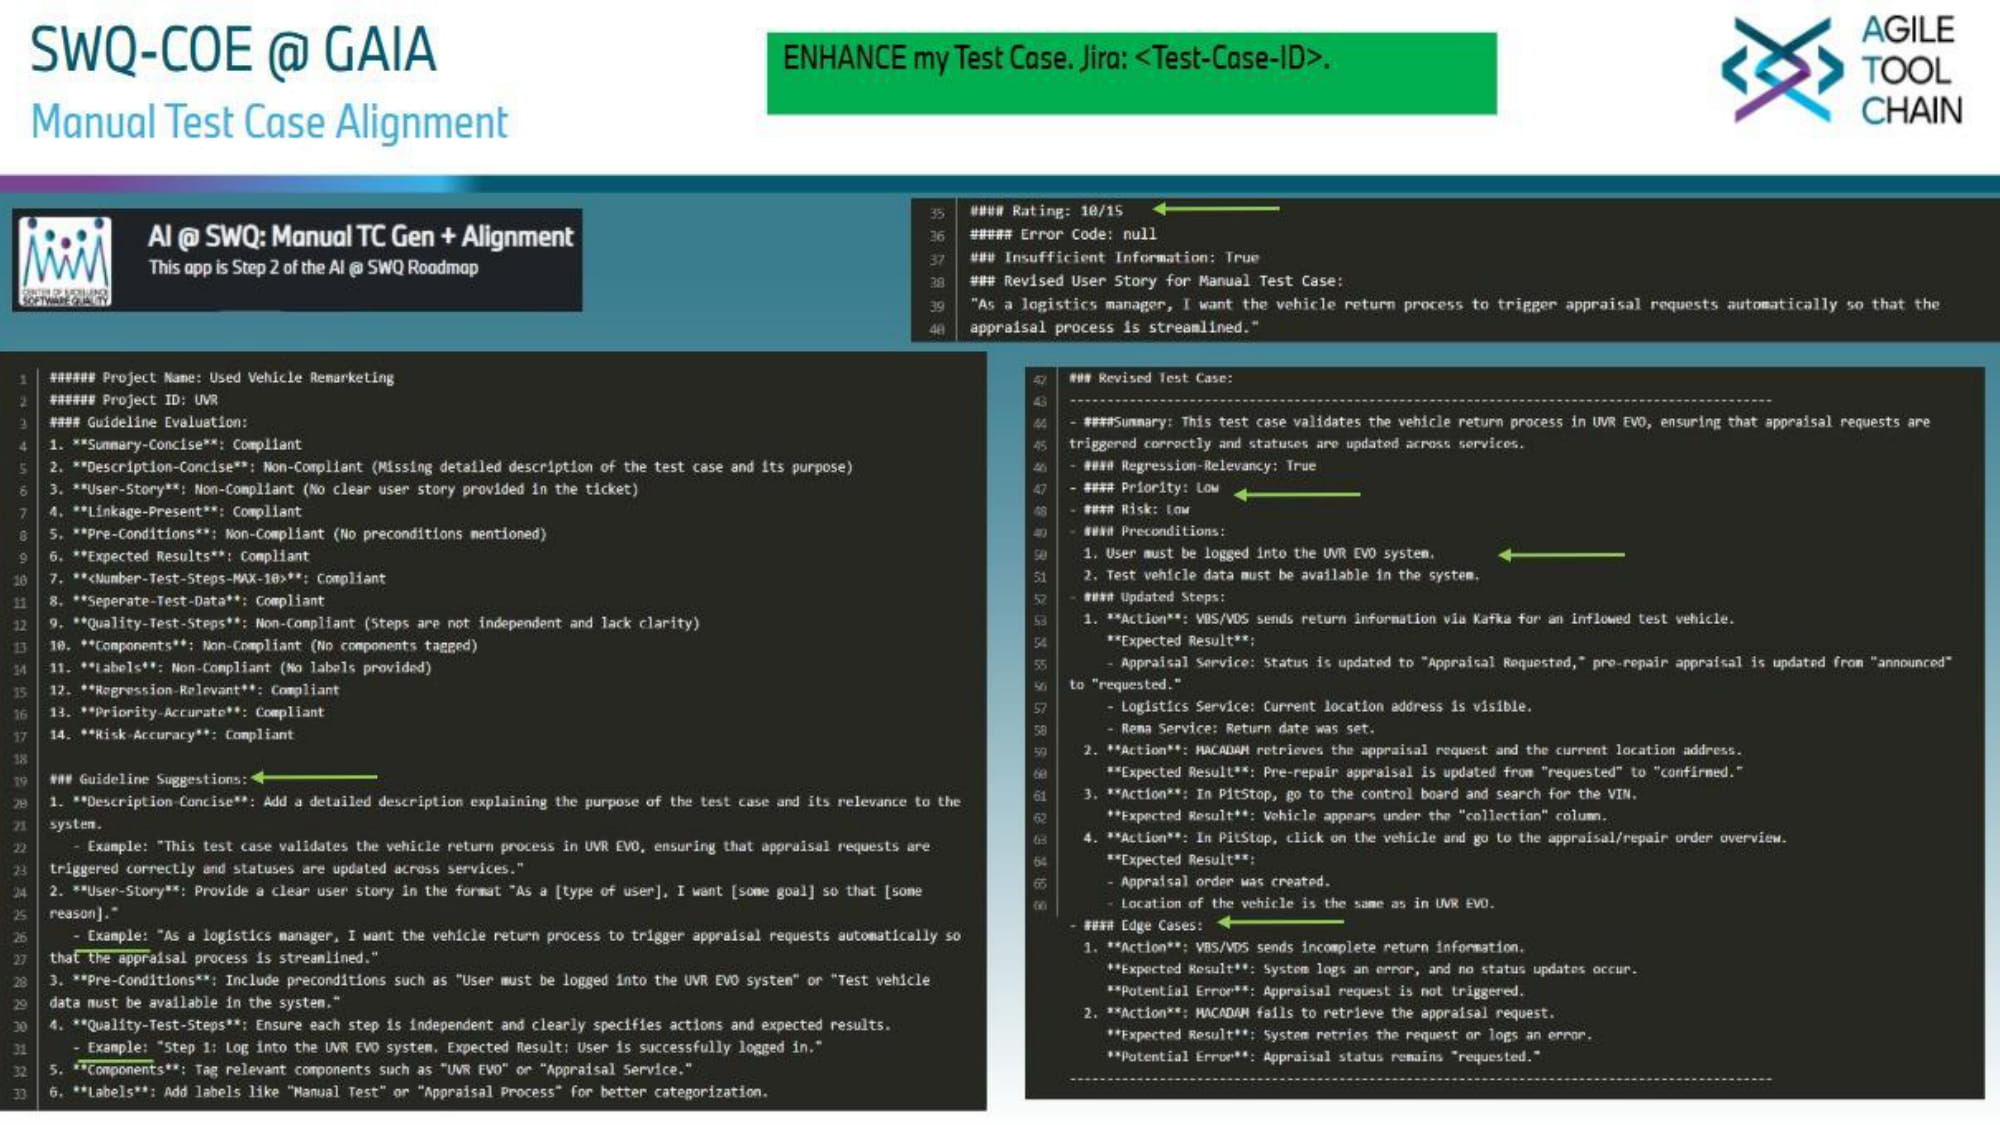The width and height of the screenshot is (2000, 1125).
Task: Click the AGILE TOOL CHAIN text
Action: (1910, 70)
